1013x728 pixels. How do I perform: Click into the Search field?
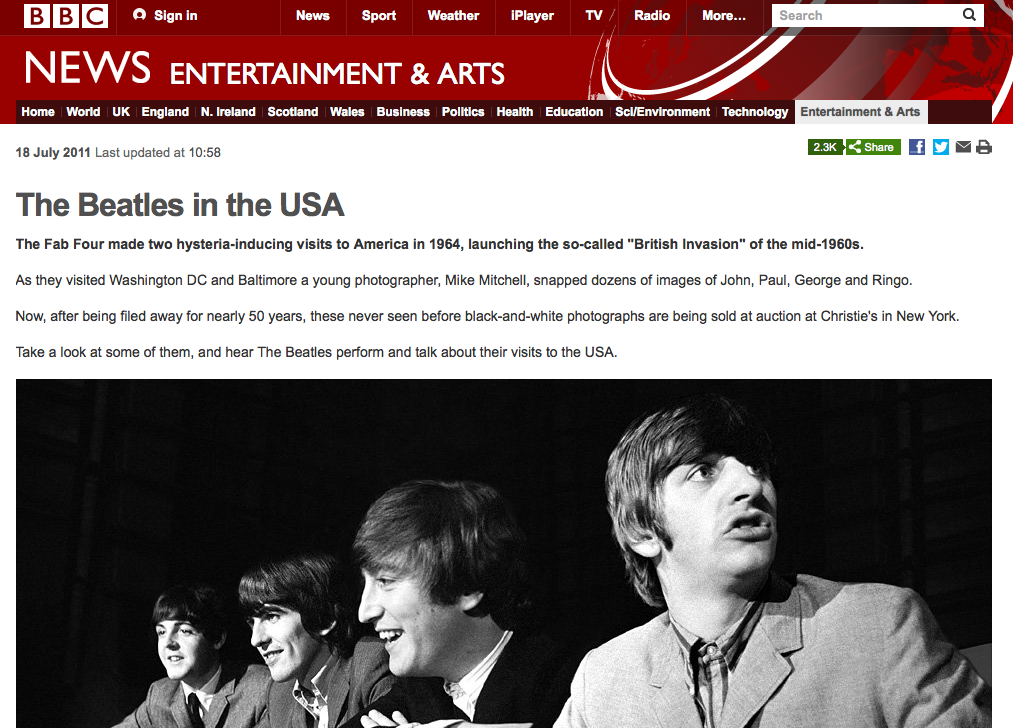point(866,15)
